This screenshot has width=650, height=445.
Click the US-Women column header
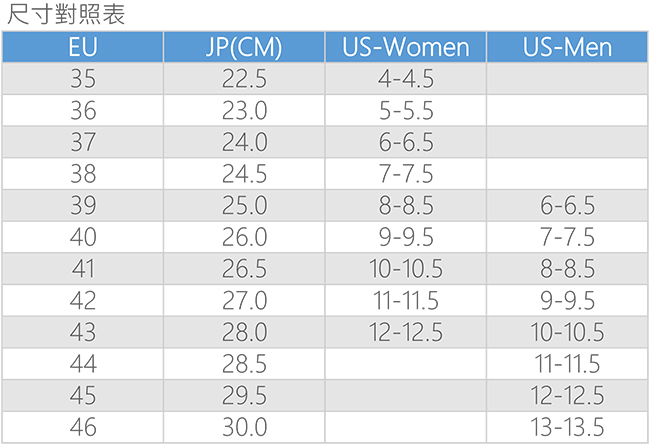(405, 47)
